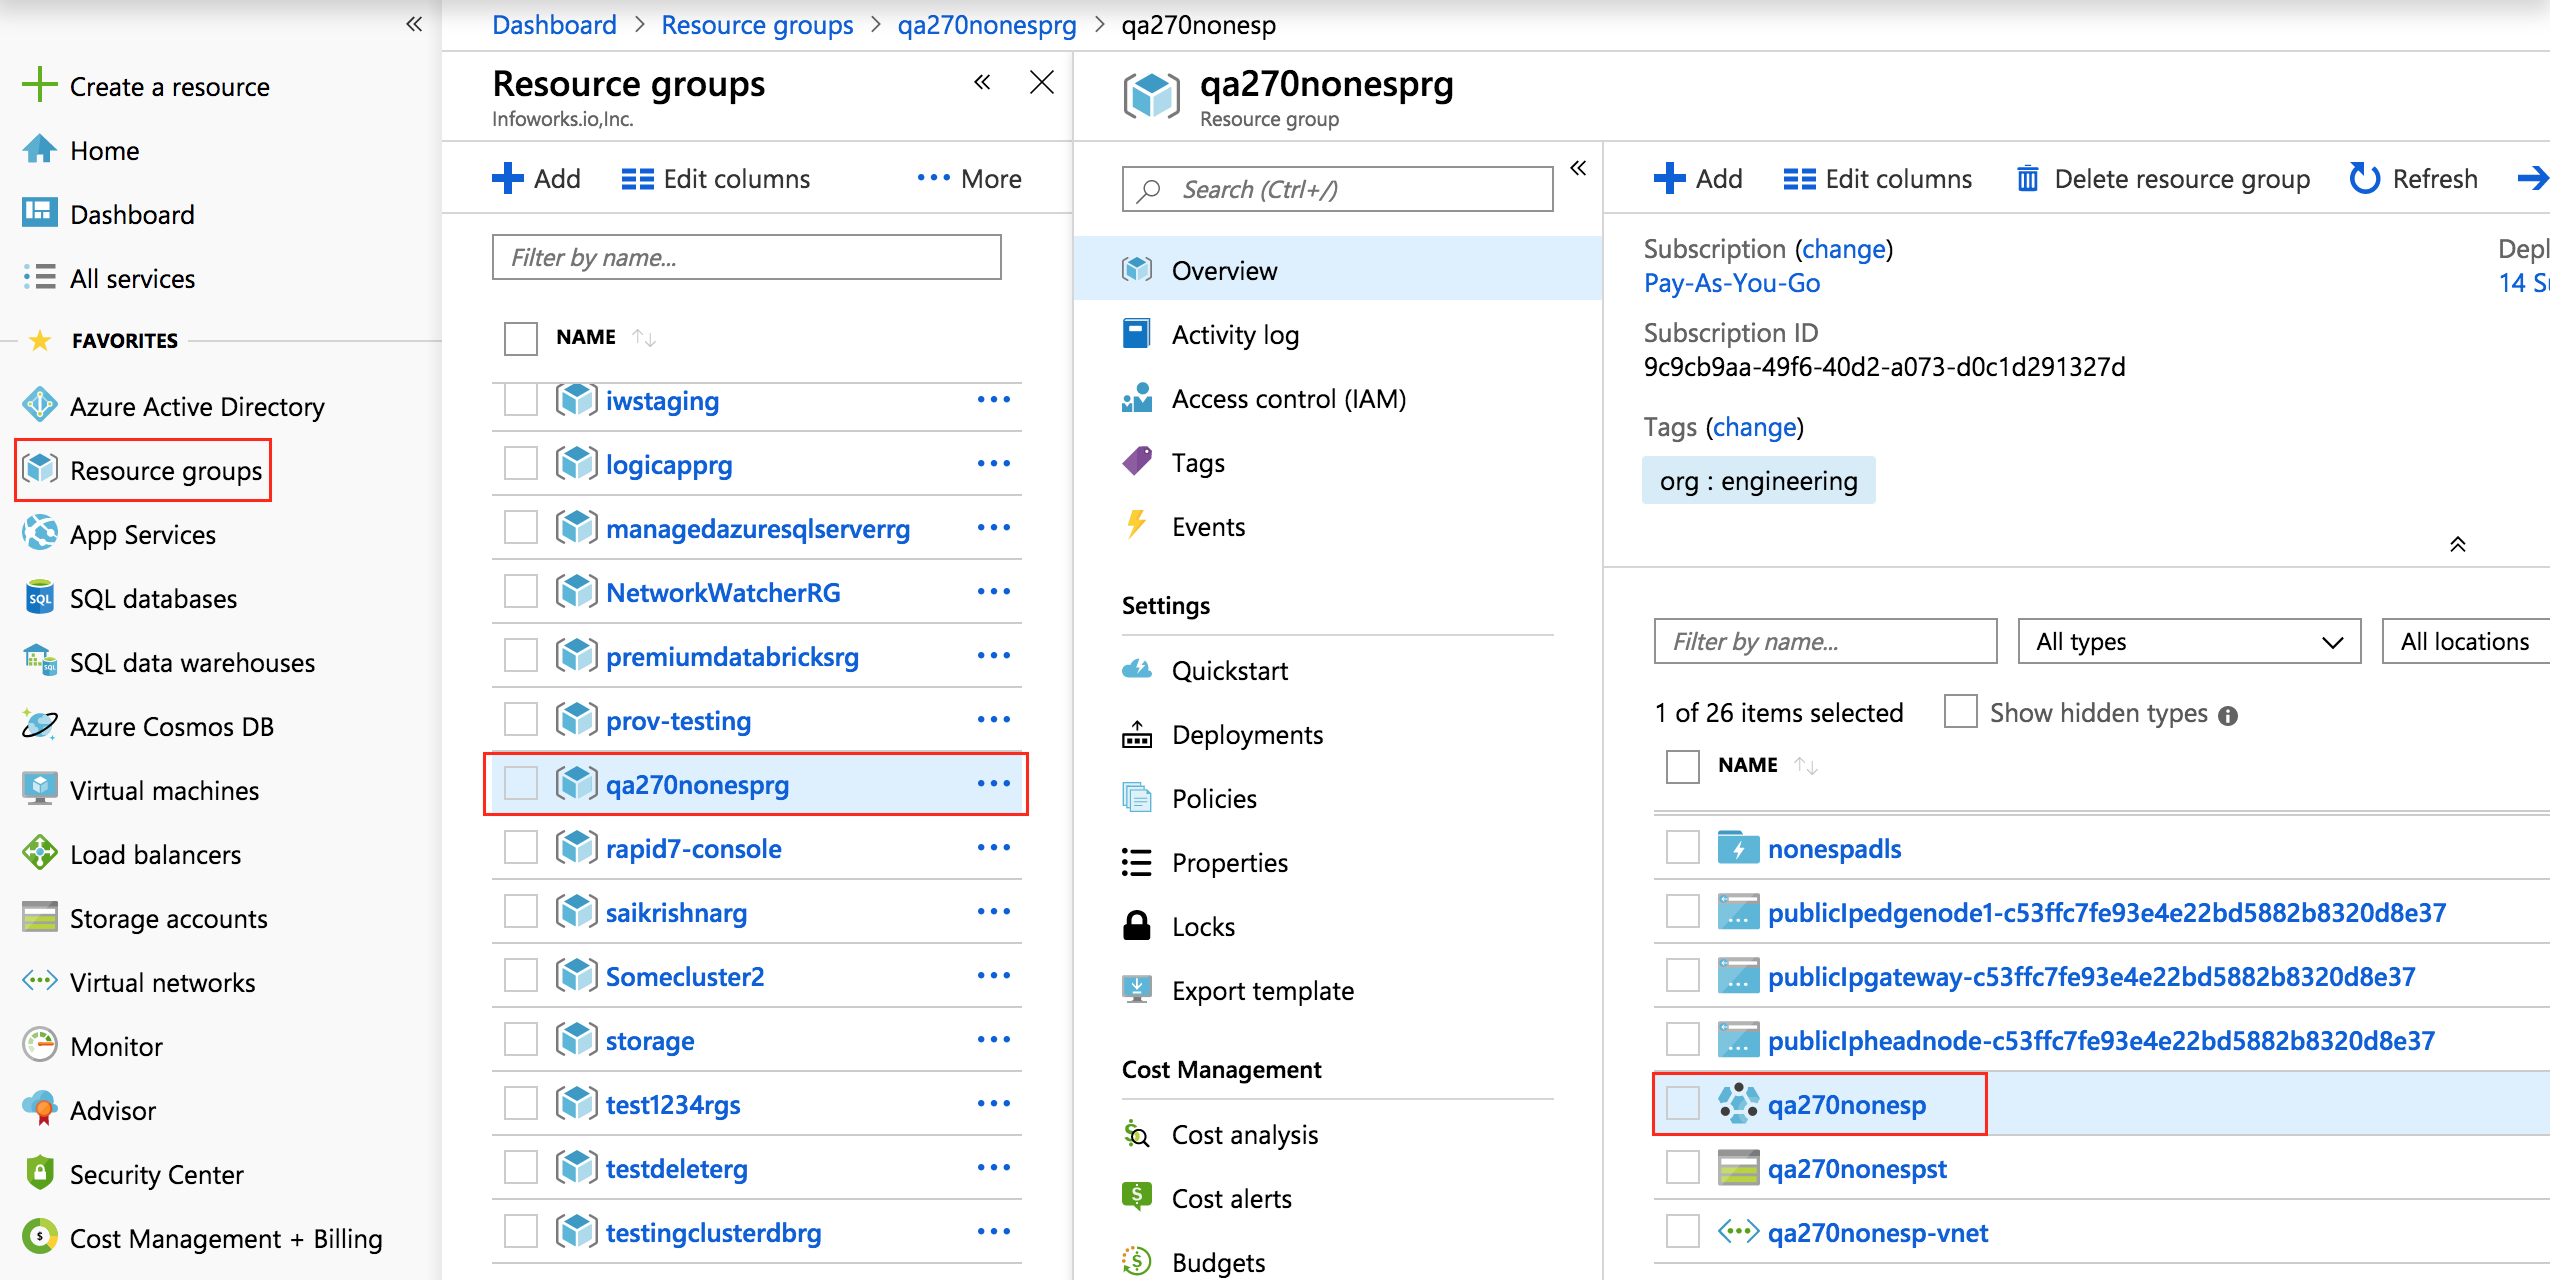The width and height of the screenshot is (2550, 1280).
Task: Click the Refresh circular arrow icon
Action: pyautogui.click(x=2364, y=178)
